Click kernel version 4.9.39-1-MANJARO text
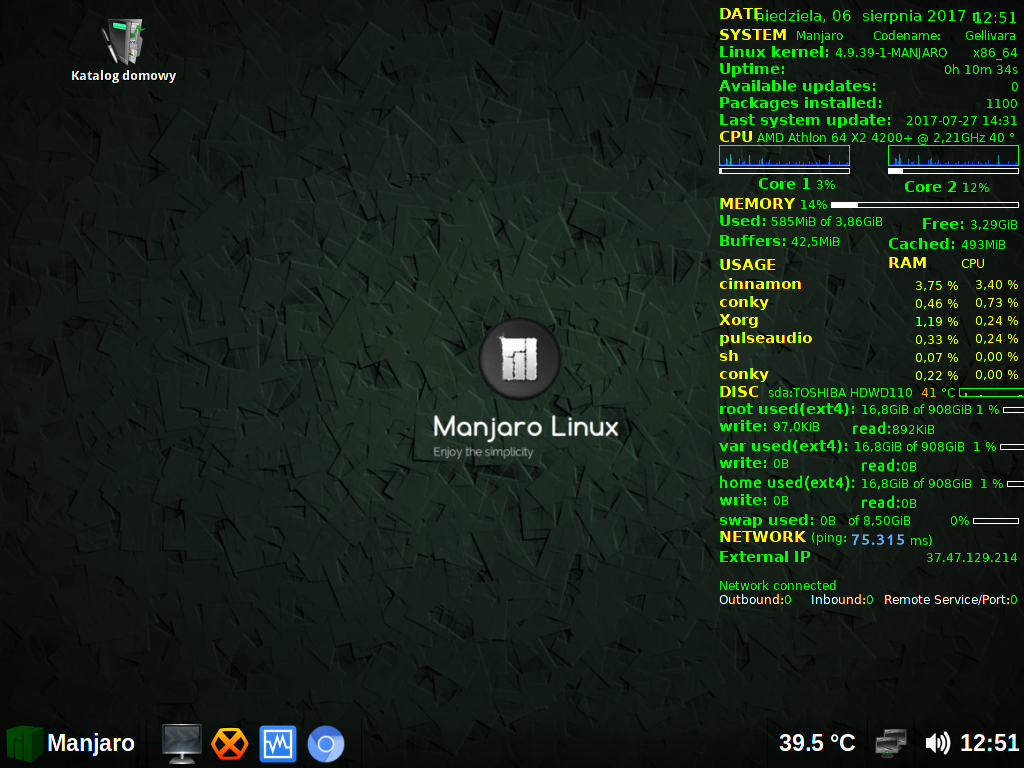Viewport: 1024px width, 768px height. coord(891,53)
